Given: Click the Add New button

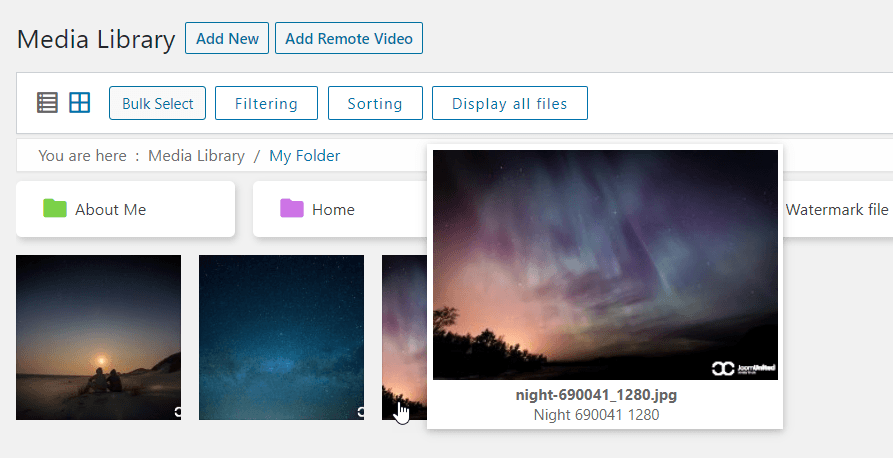Looking at the screenshot, I should (227, 39).
